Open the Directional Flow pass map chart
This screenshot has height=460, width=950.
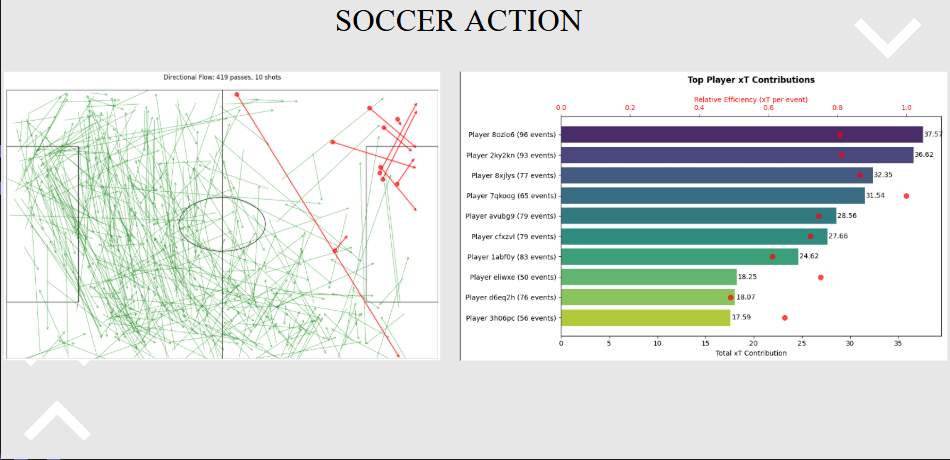pyautogui.click(x=222, y=215)
